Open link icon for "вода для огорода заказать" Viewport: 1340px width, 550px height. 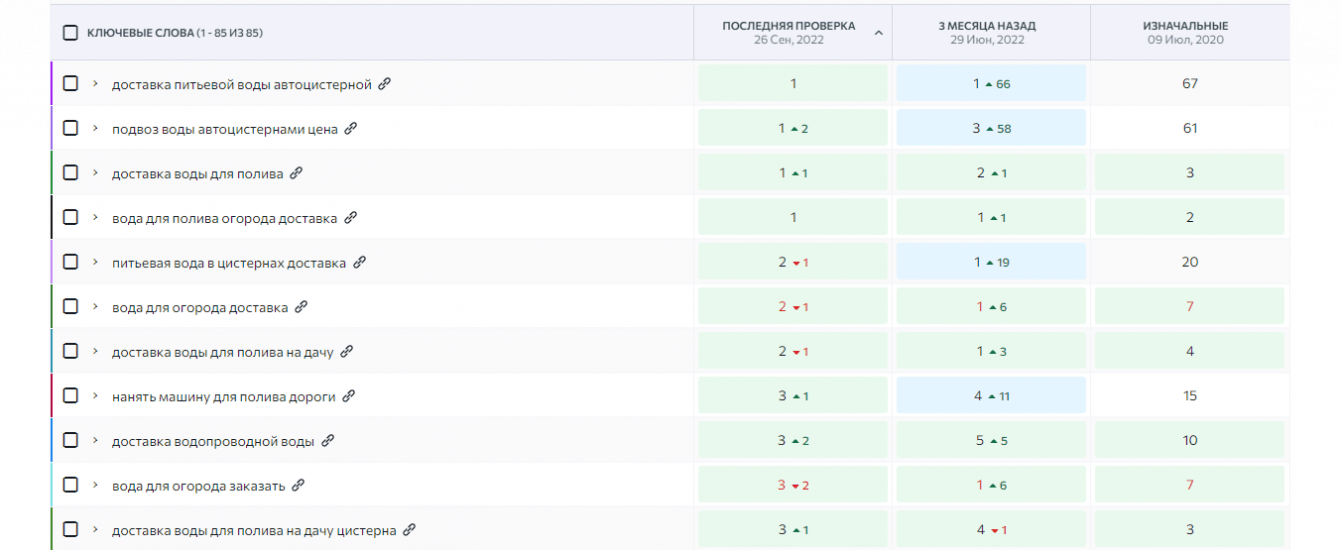coord(298,486)
